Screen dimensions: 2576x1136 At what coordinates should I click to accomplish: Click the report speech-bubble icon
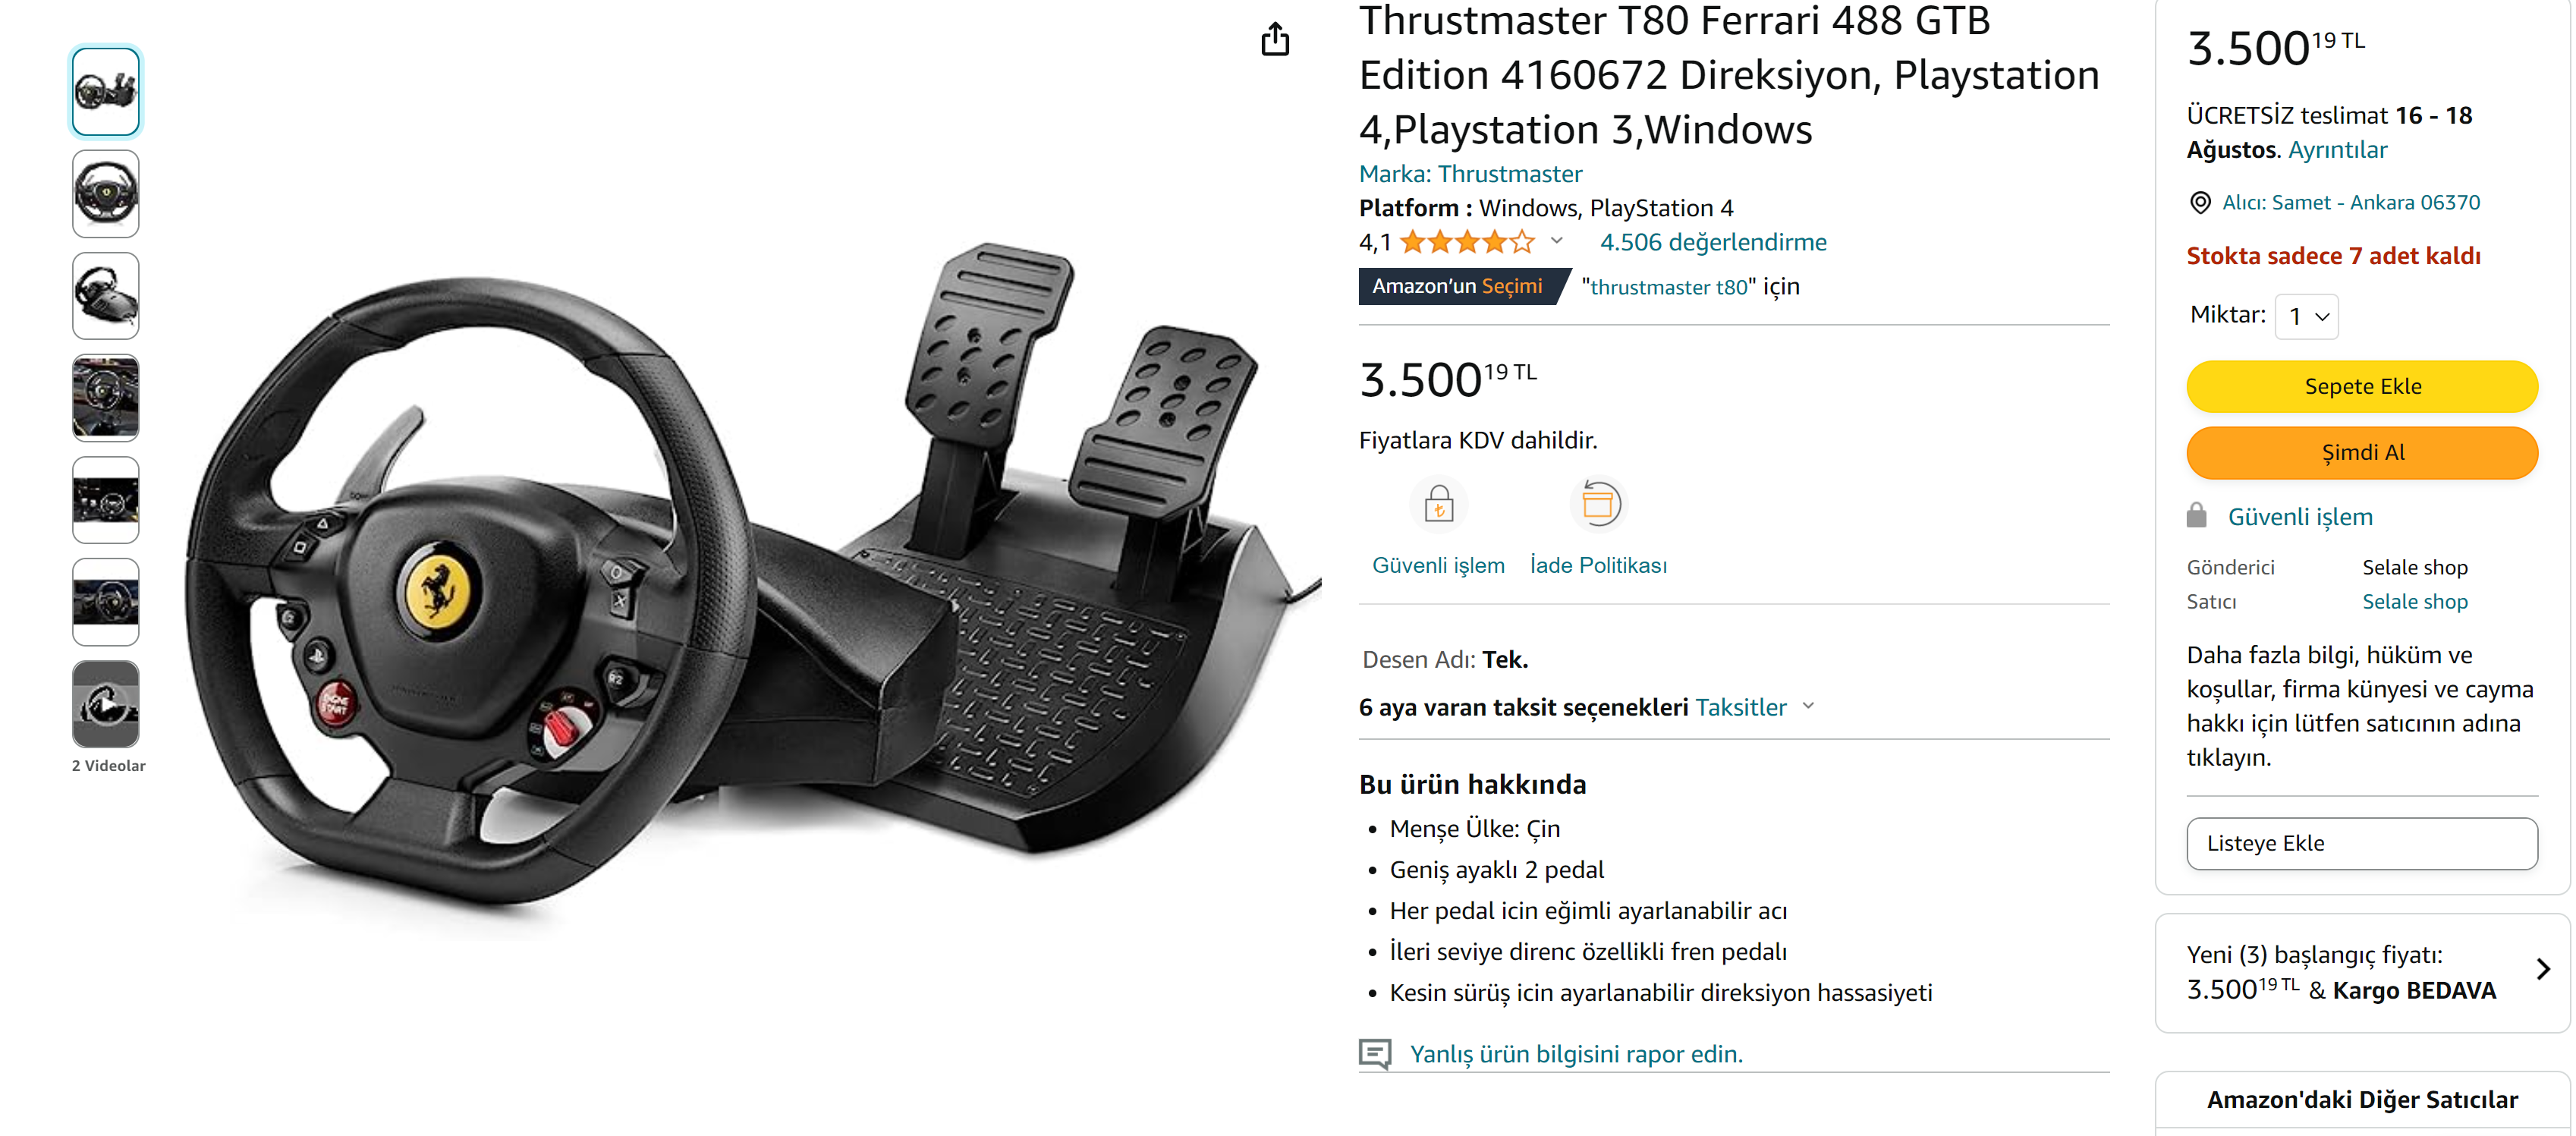click(1375, 1054)
